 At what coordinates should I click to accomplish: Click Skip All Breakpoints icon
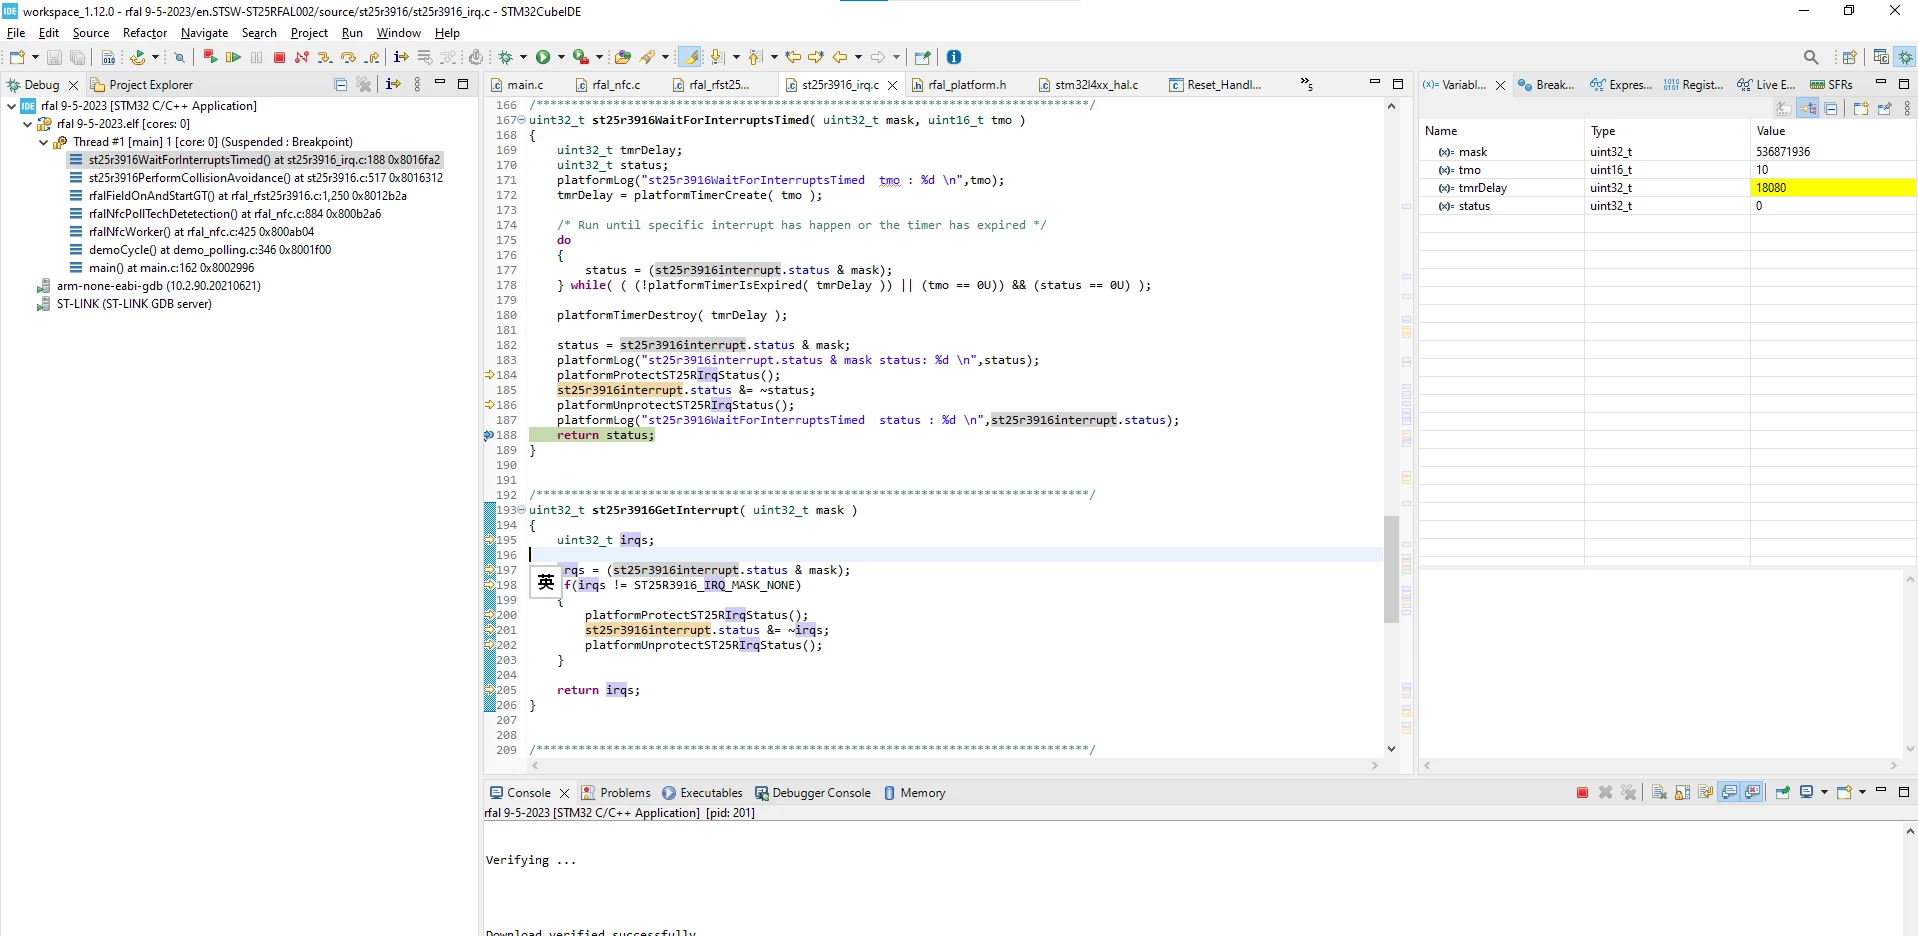(179, 57)
